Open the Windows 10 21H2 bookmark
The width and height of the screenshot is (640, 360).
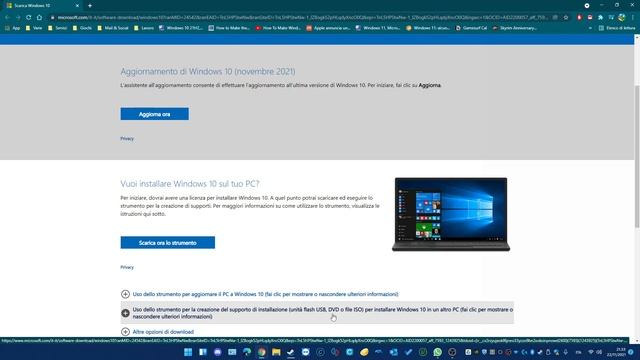[181, 28]
